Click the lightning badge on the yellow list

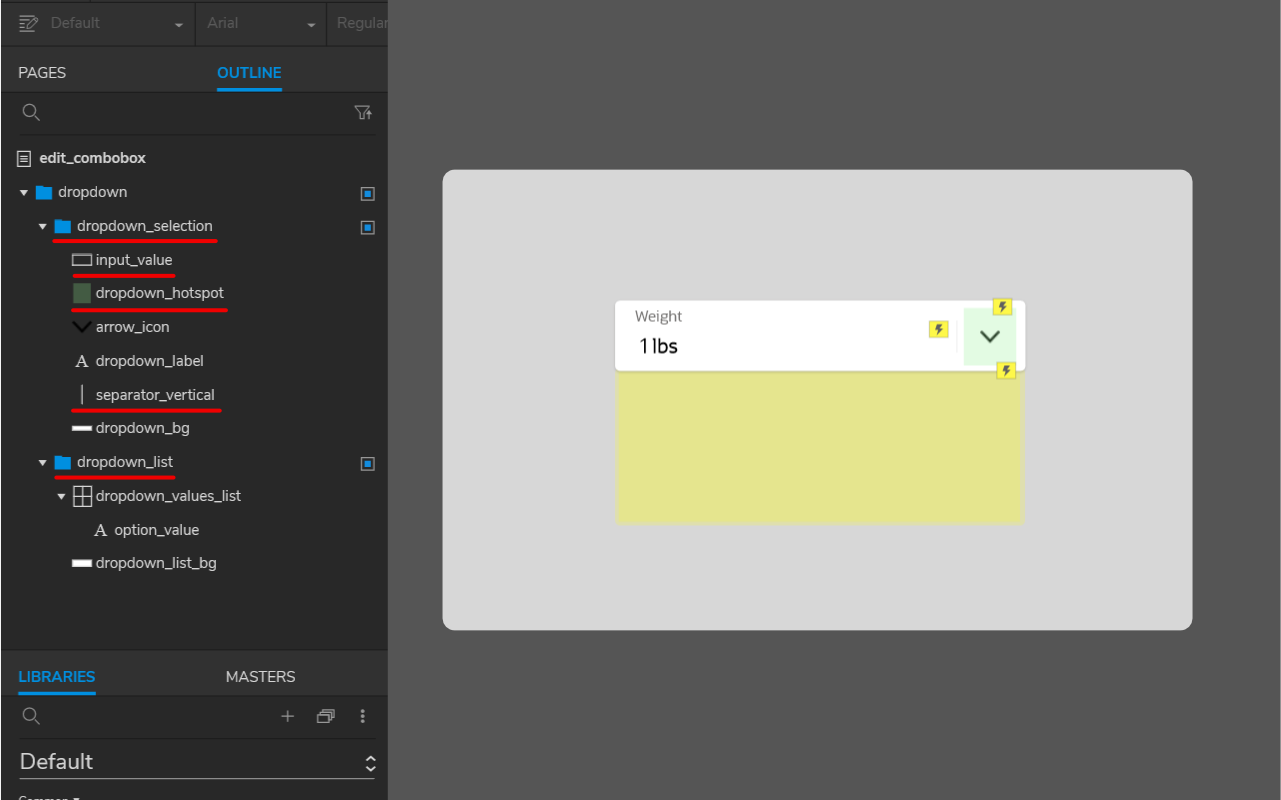pyautogui.click(x=1007, y=371)
